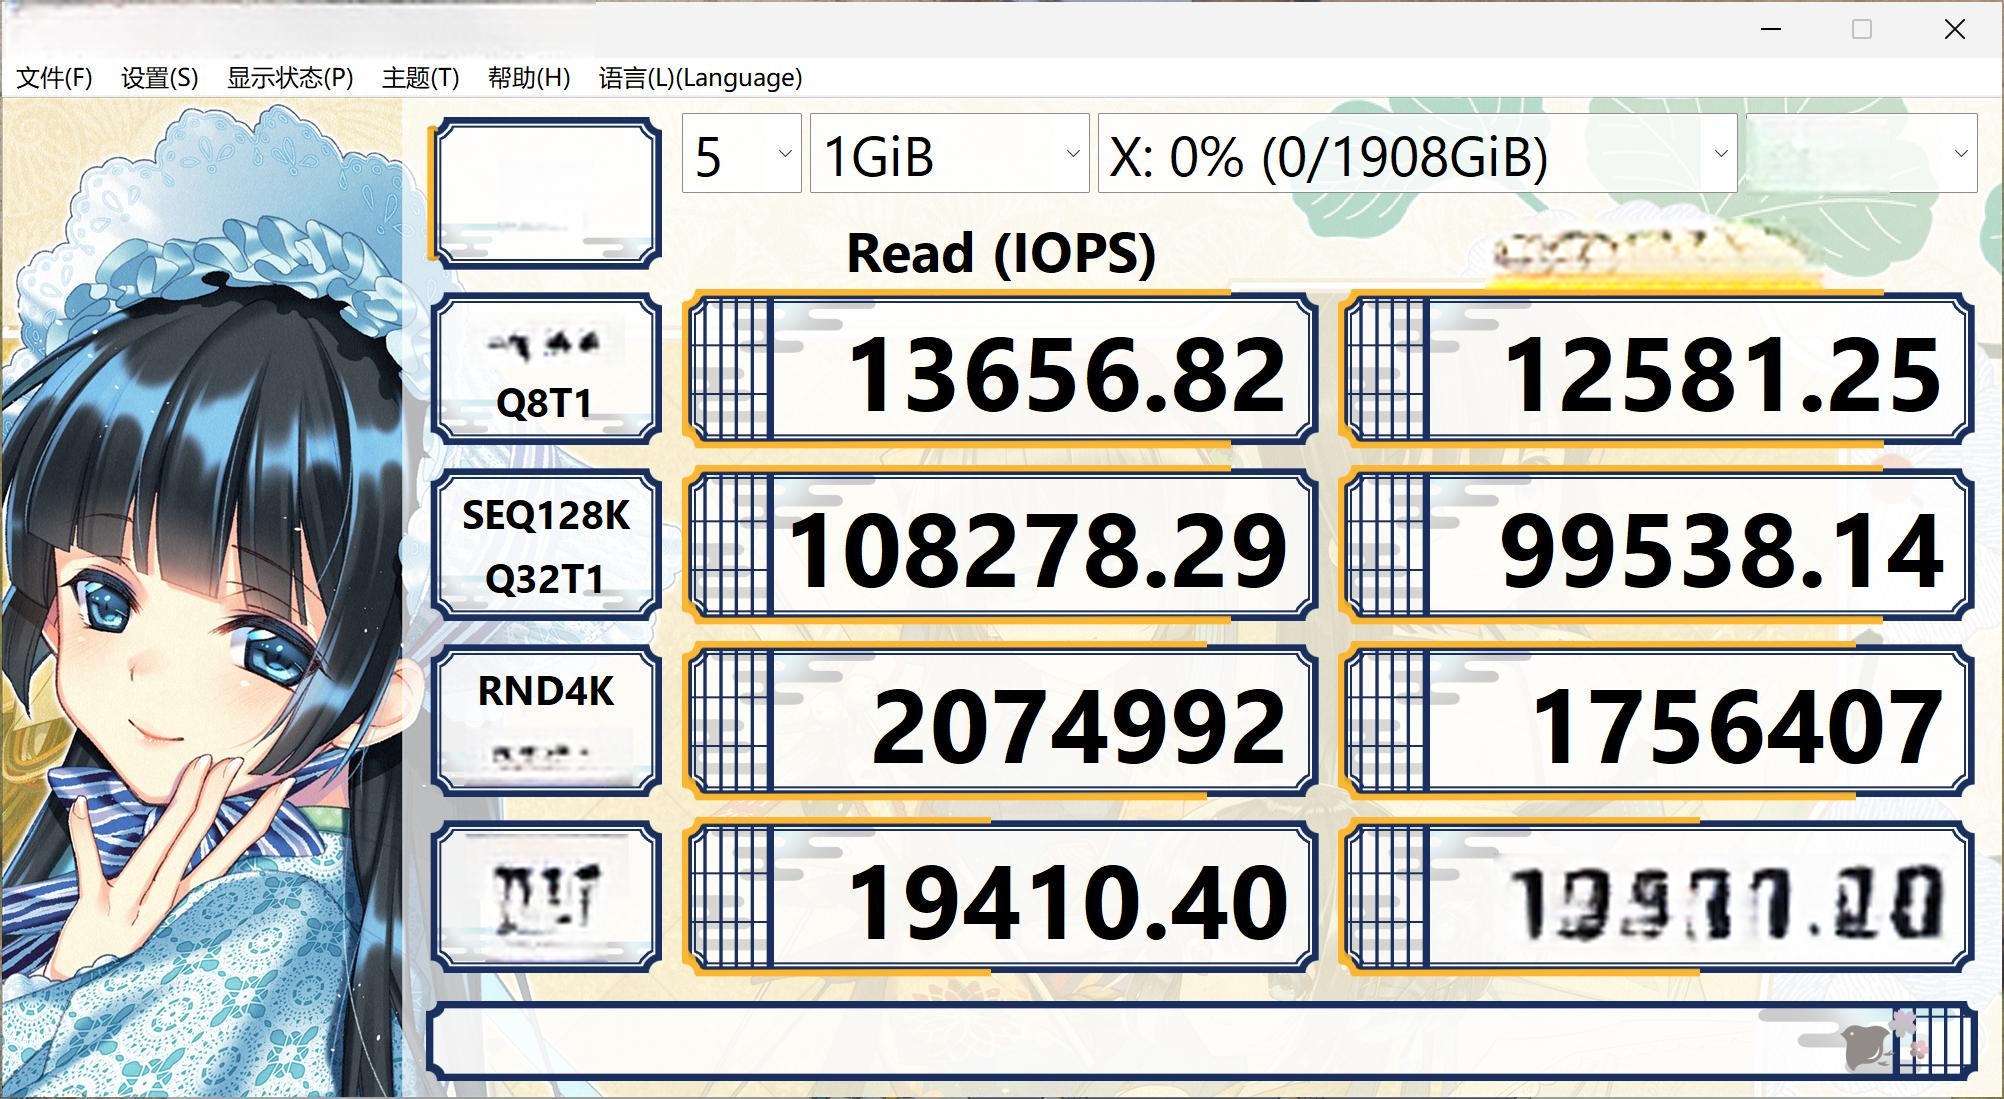
Task: Start the Q8T1 sequential test
Action: click(546, 369)
